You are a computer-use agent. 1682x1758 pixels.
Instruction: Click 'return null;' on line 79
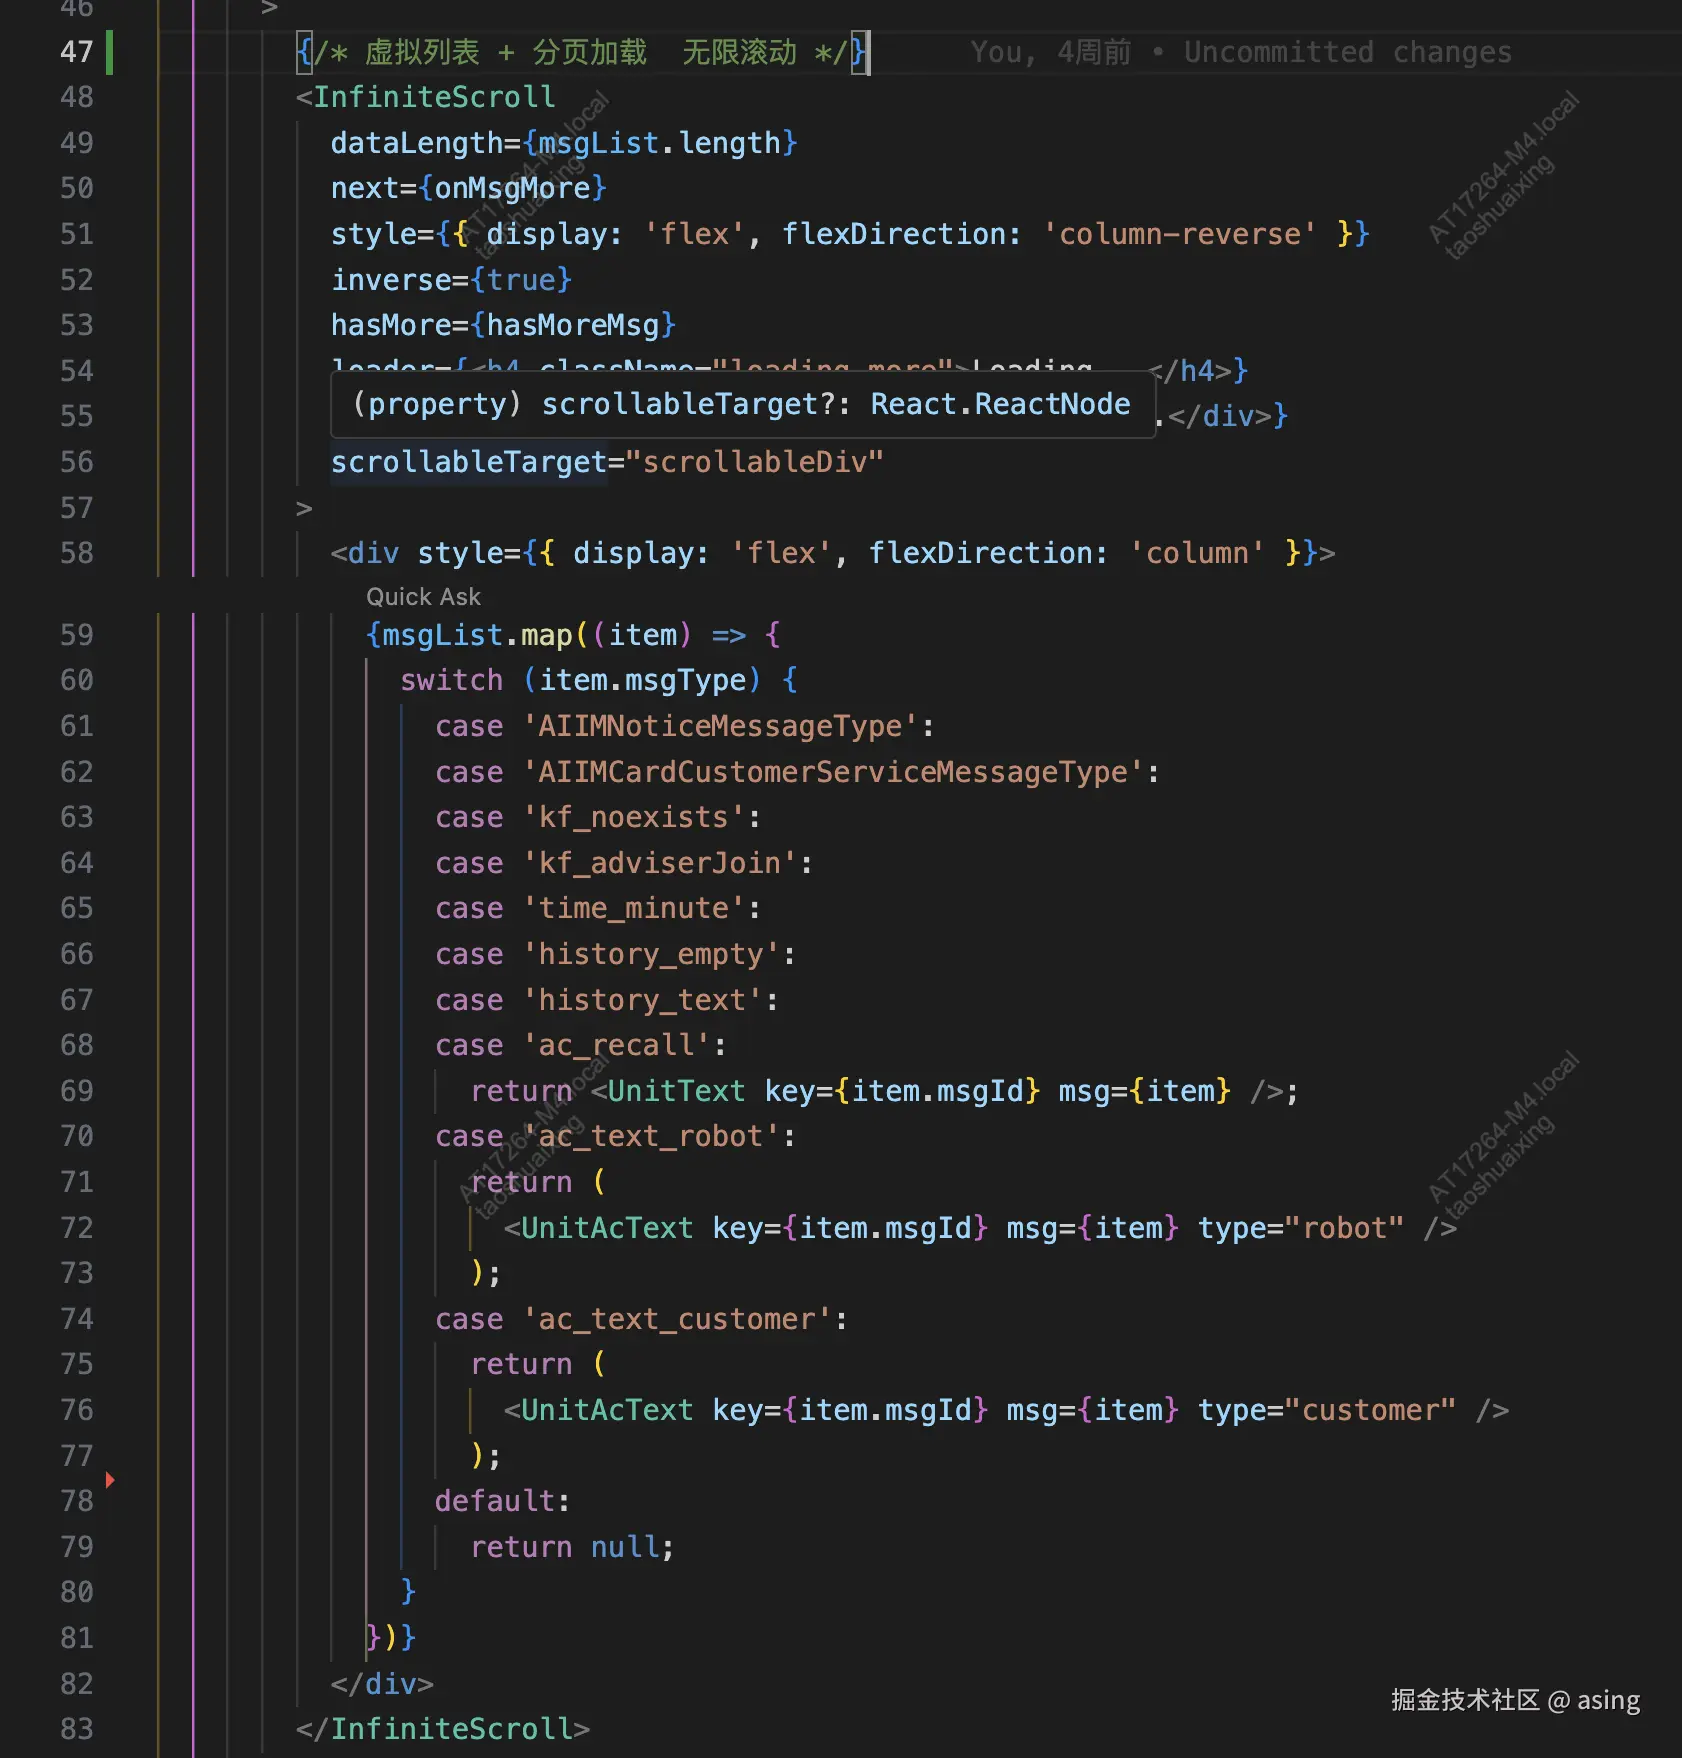point(573,1547)
